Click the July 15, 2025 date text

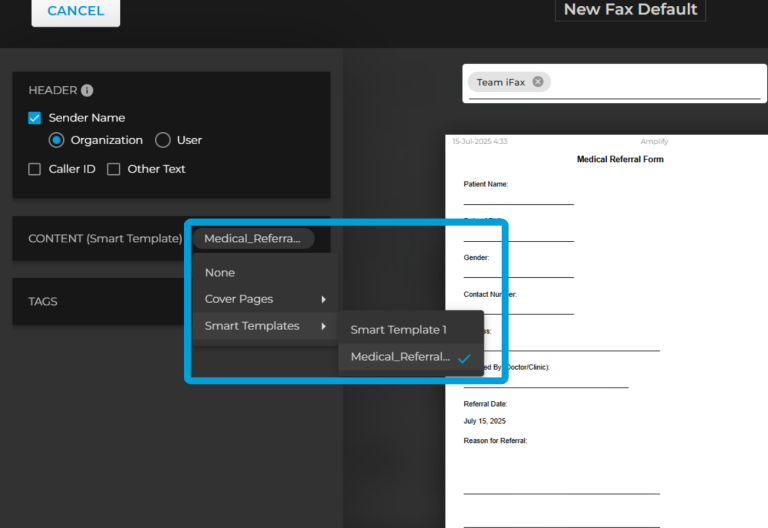coord(484,421)
